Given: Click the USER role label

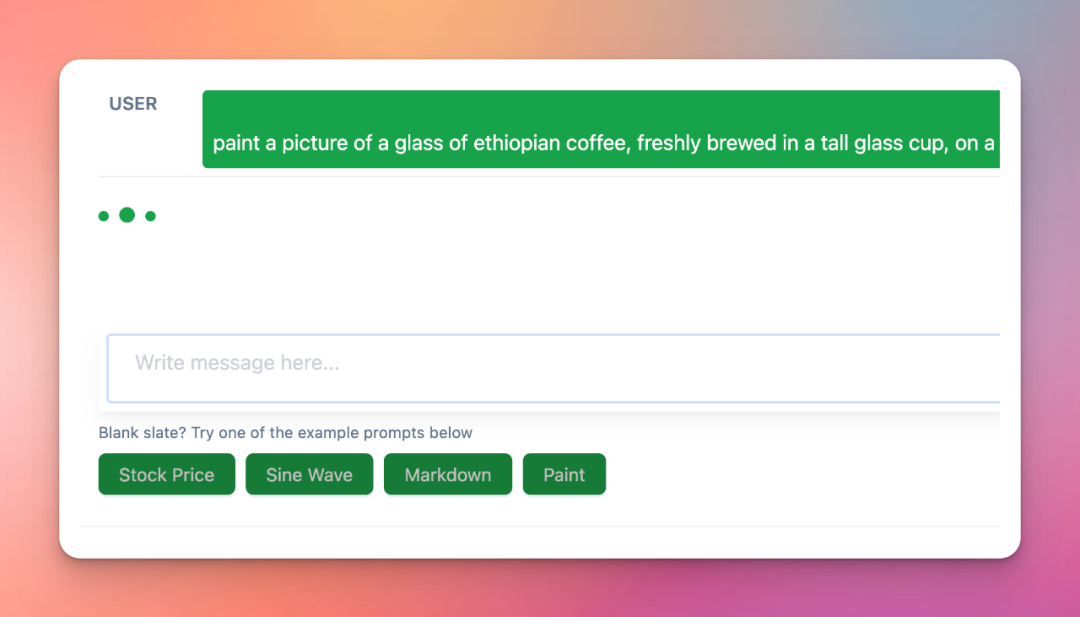Looking at the screenshot, I should click(133, 104).
